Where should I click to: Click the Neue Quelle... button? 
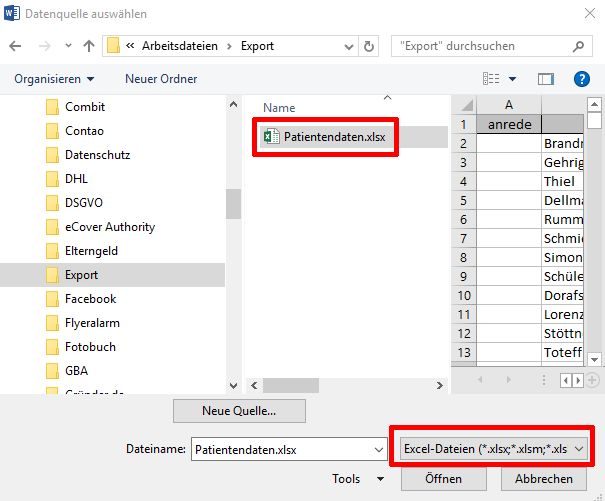click(x=239, y=410)
